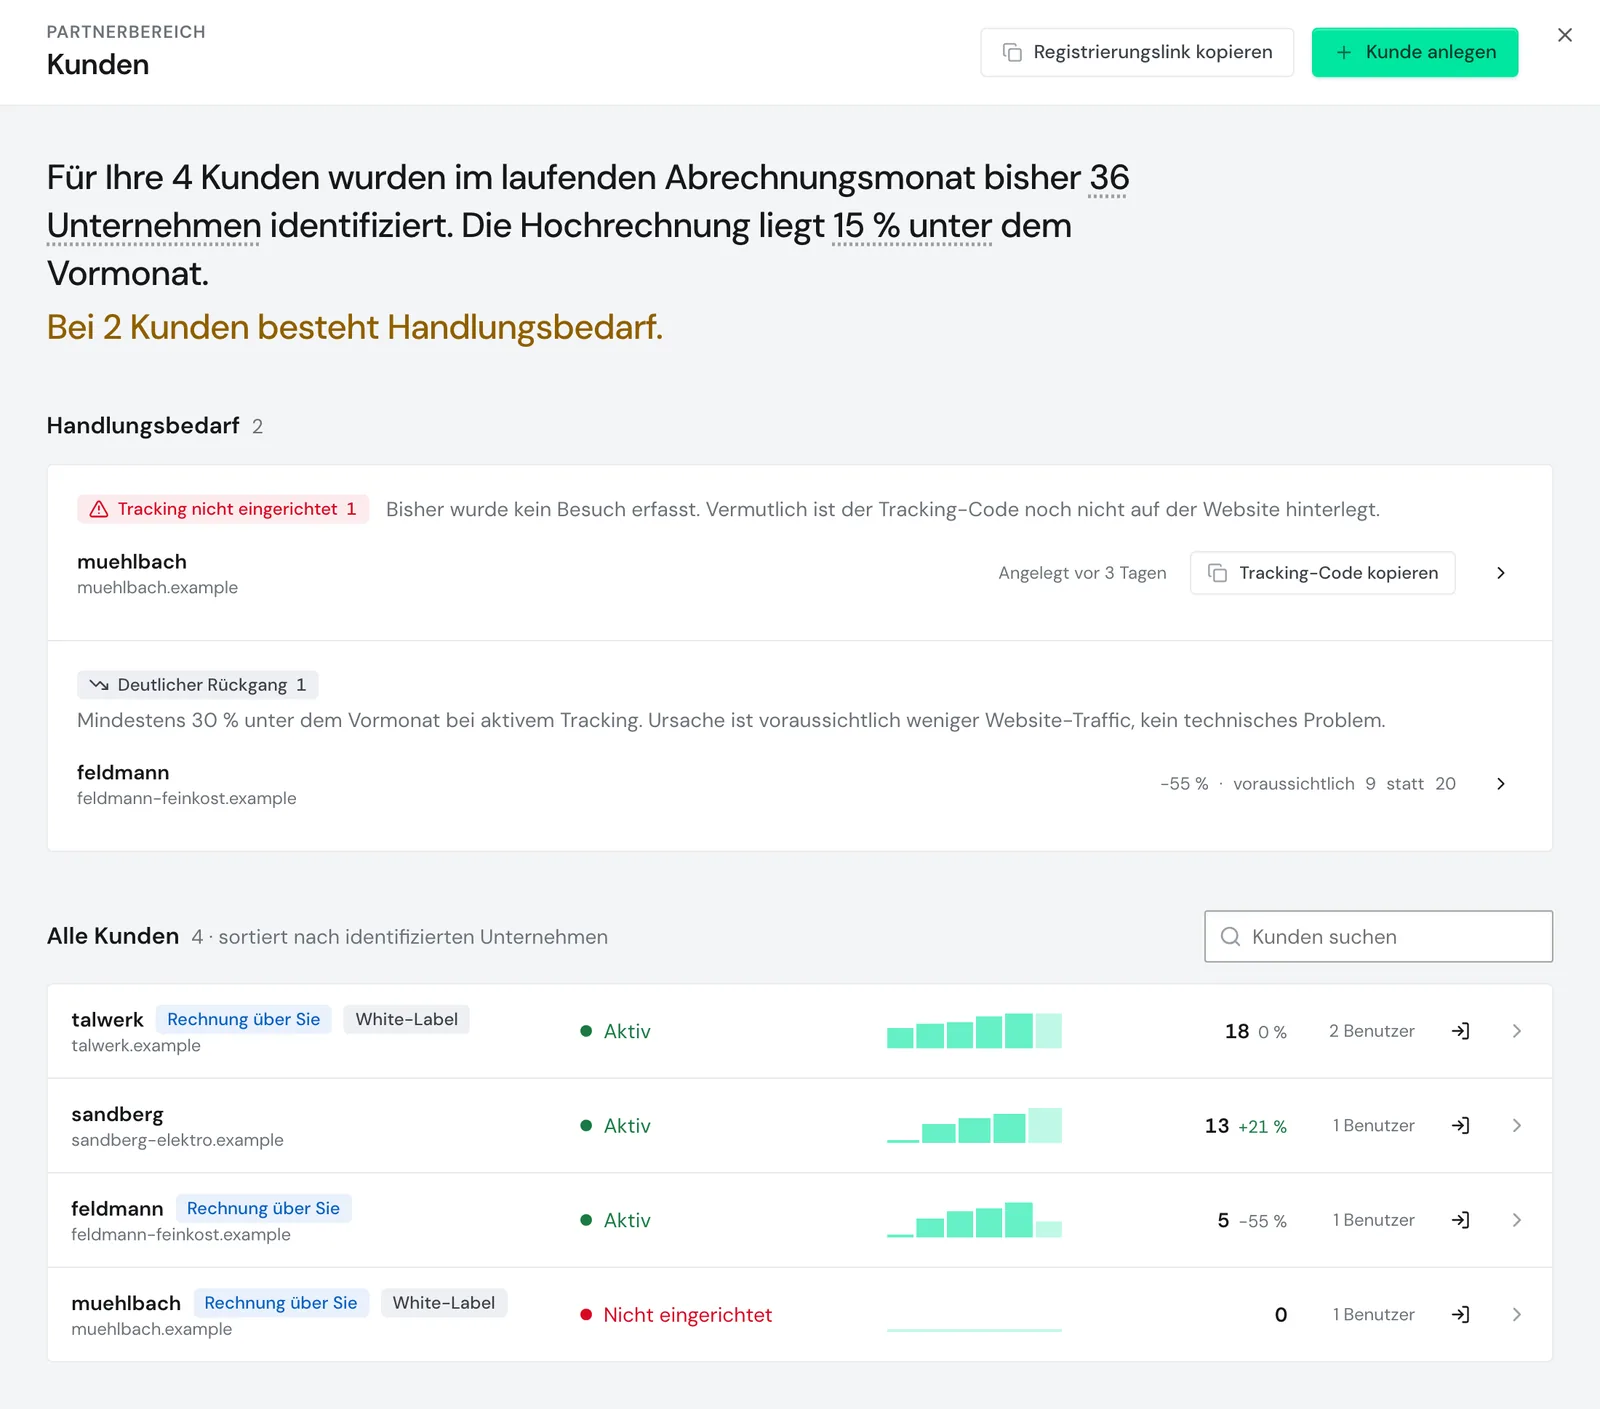Viewport: 1600px width, 1409px height.
Task: Focus the Kunden suchen search field
Action: (1378, 937)
